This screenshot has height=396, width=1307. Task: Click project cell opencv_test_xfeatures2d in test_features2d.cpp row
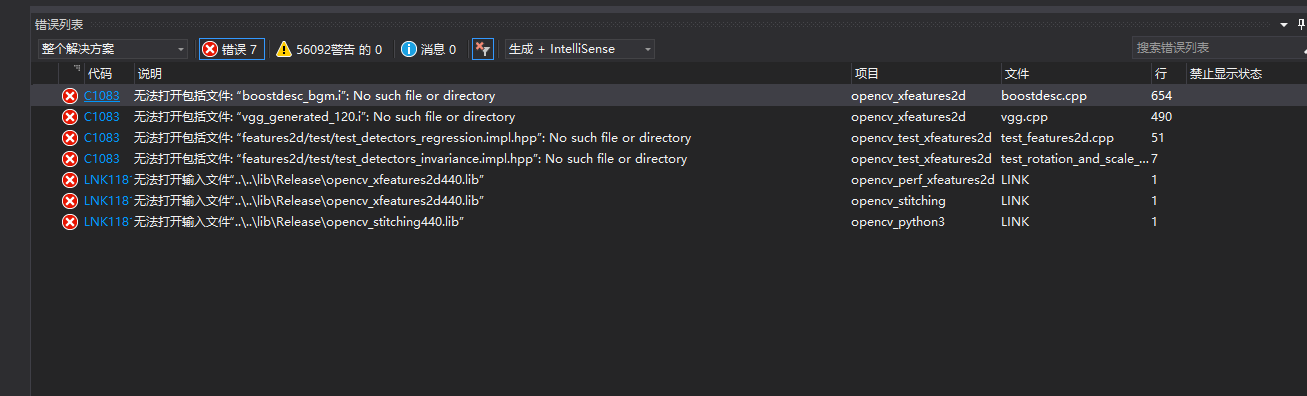pyautogui.click(x=921, y=138)
